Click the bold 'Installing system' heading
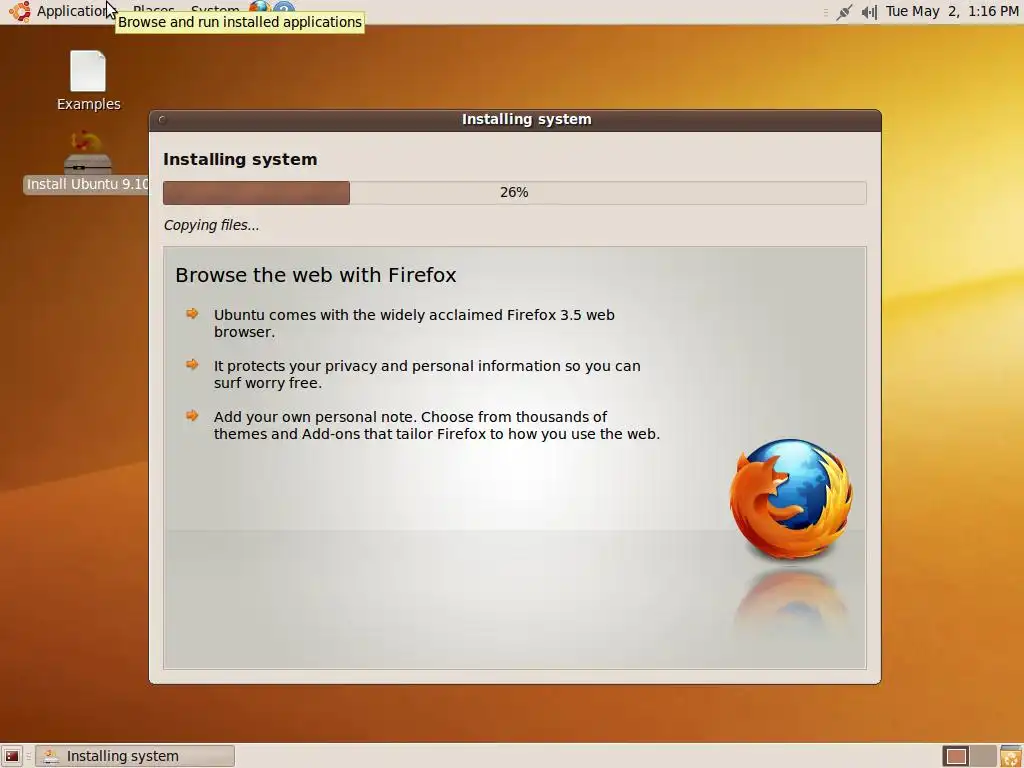This screenshot has width=1024, height=768. coord(240,159)
